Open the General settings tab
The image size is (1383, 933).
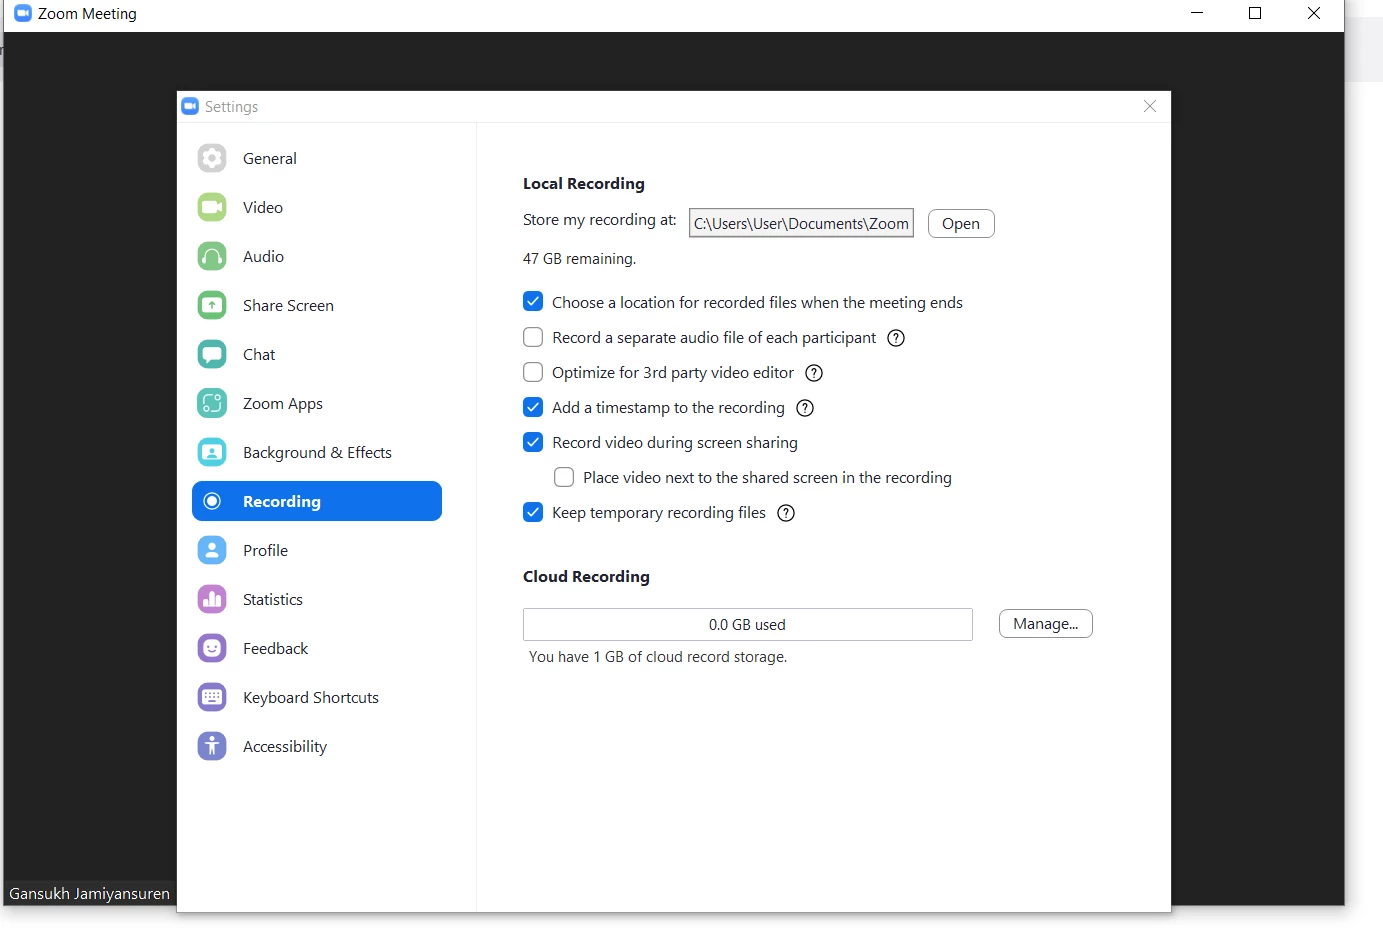(317, 158)
